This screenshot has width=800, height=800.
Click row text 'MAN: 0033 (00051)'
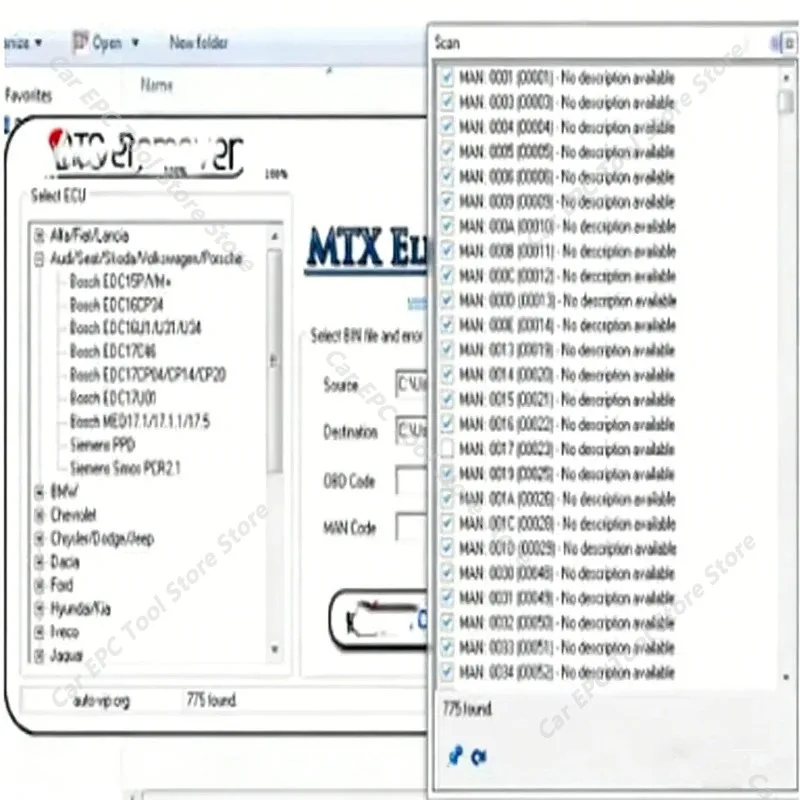click(x=507, y=647)
